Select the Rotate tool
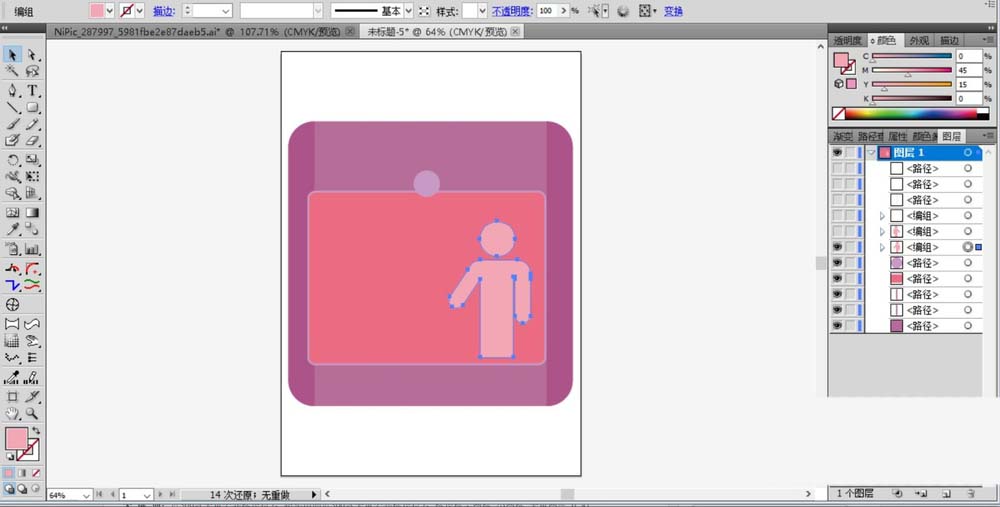Screen dimensions: 1000x507 (13, 160)
